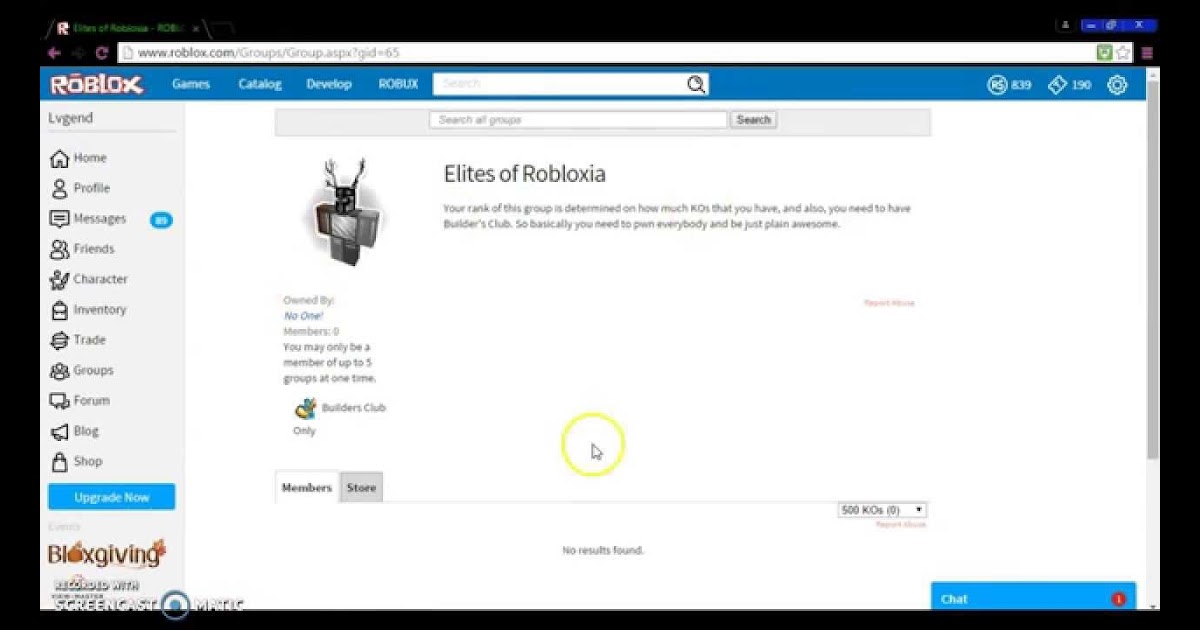
Task: Click the top navigation search box
Action: (559, 84)
